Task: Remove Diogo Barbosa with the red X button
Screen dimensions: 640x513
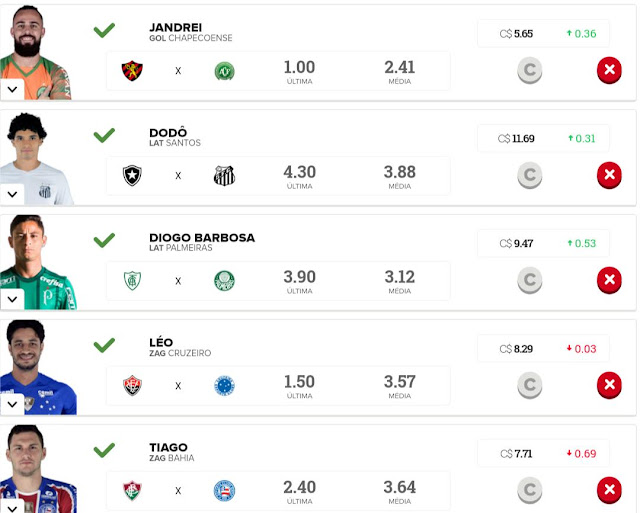Action: click(609, 280)
